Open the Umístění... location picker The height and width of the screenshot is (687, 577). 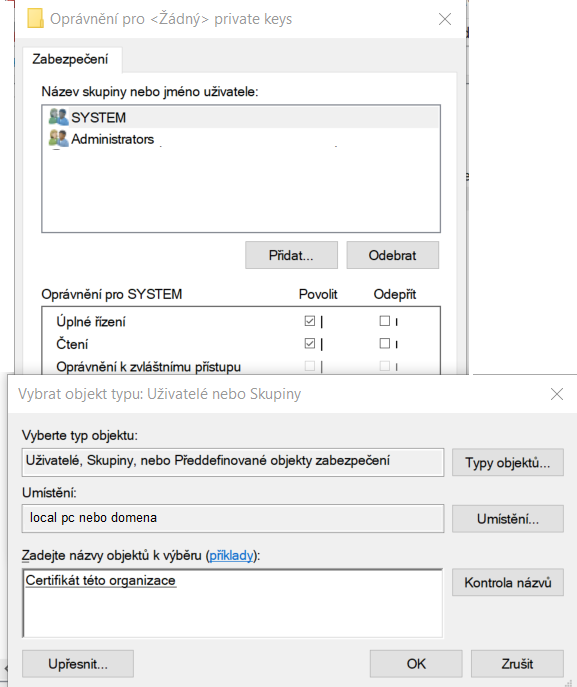click(x=508, y=519)
